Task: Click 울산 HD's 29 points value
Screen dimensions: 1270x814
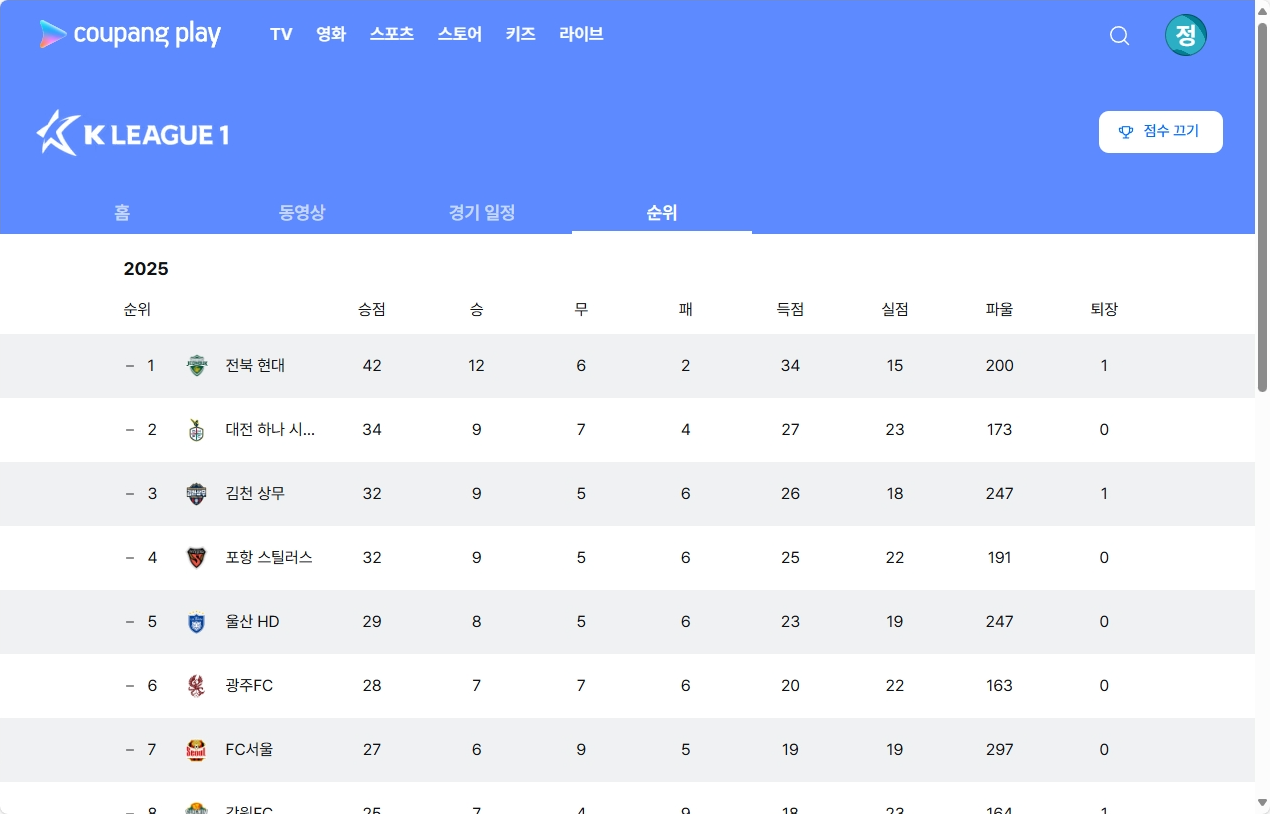Action: (x=372, y=622)
